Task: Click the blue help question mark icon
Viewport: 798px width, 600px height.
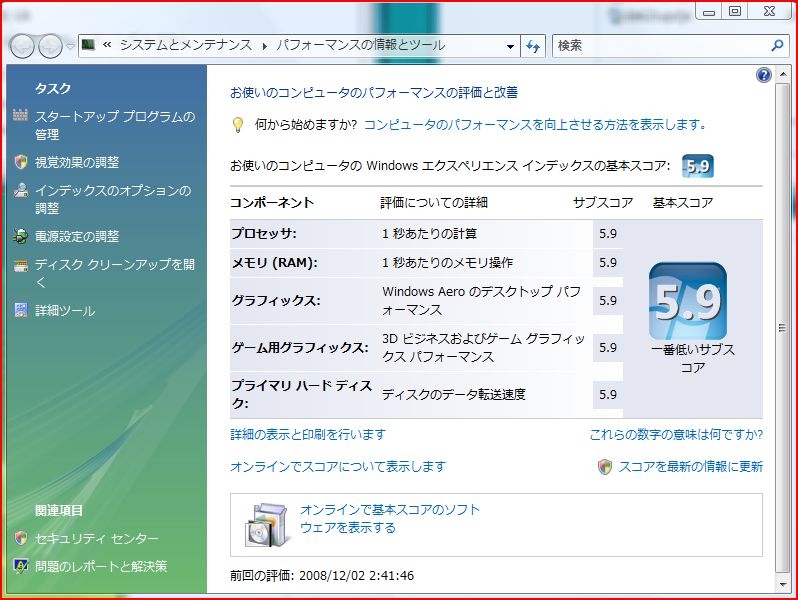Action: 763,75
